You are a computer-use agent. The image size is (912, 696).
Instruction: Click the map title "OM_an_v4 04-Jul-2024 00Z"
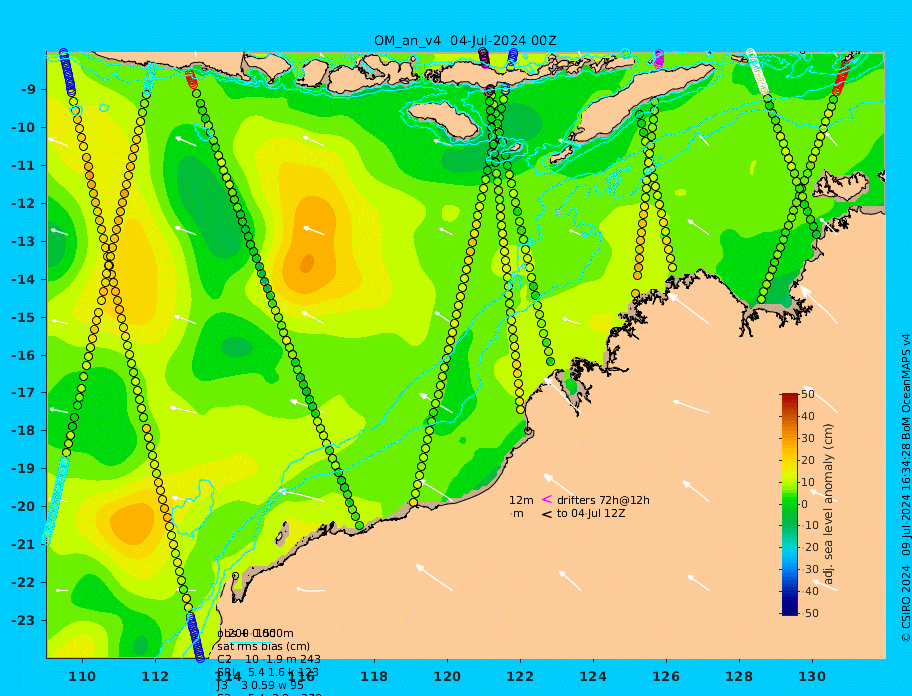pyautogui.click(x=465, y=41)
